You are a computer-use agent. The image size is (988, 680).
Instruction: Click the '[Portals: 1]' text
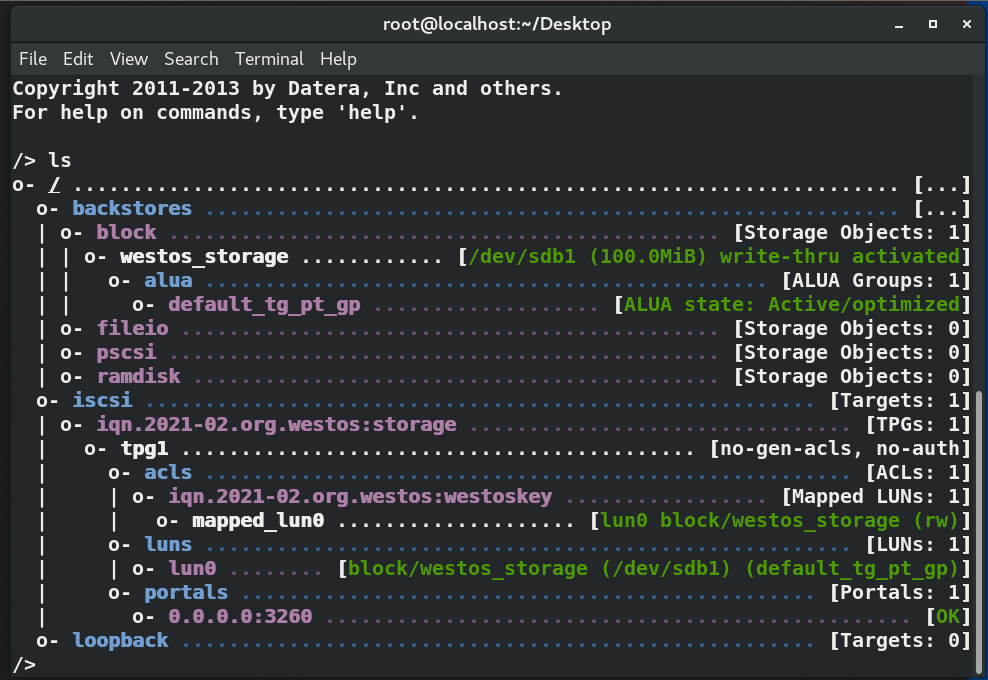point(900,592)
